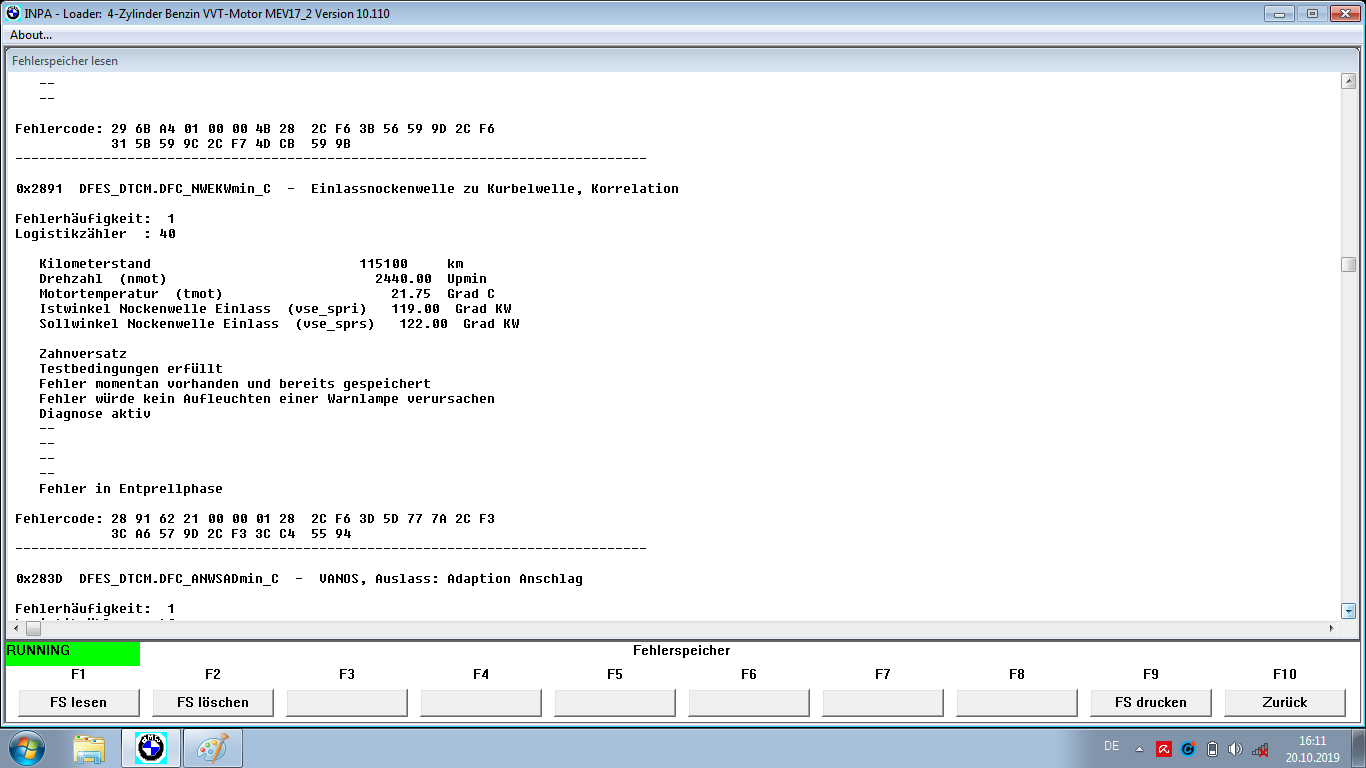The image size is (1366, 768).
Task: Go back with the Zurück button
Action: tap(1284, 702)
